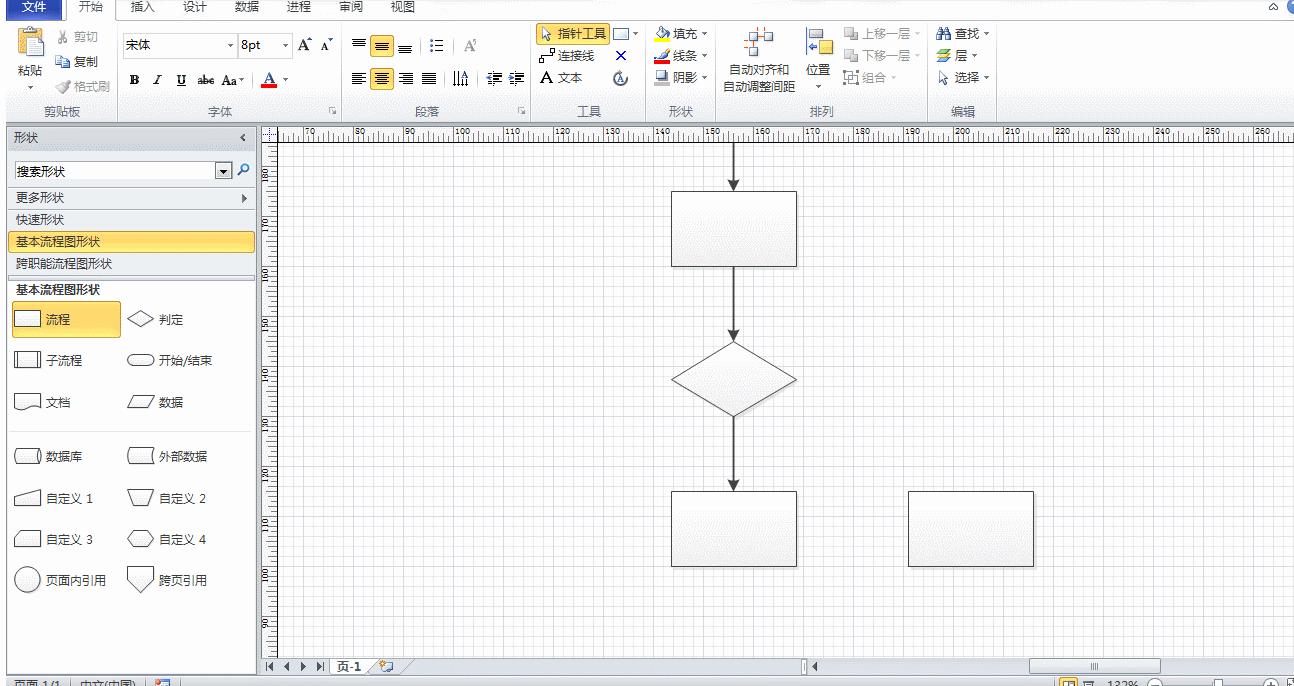Open the 文件 file tab
Image resolution: width=1294 pixels, height=686 pixels.
pos(34,7)
